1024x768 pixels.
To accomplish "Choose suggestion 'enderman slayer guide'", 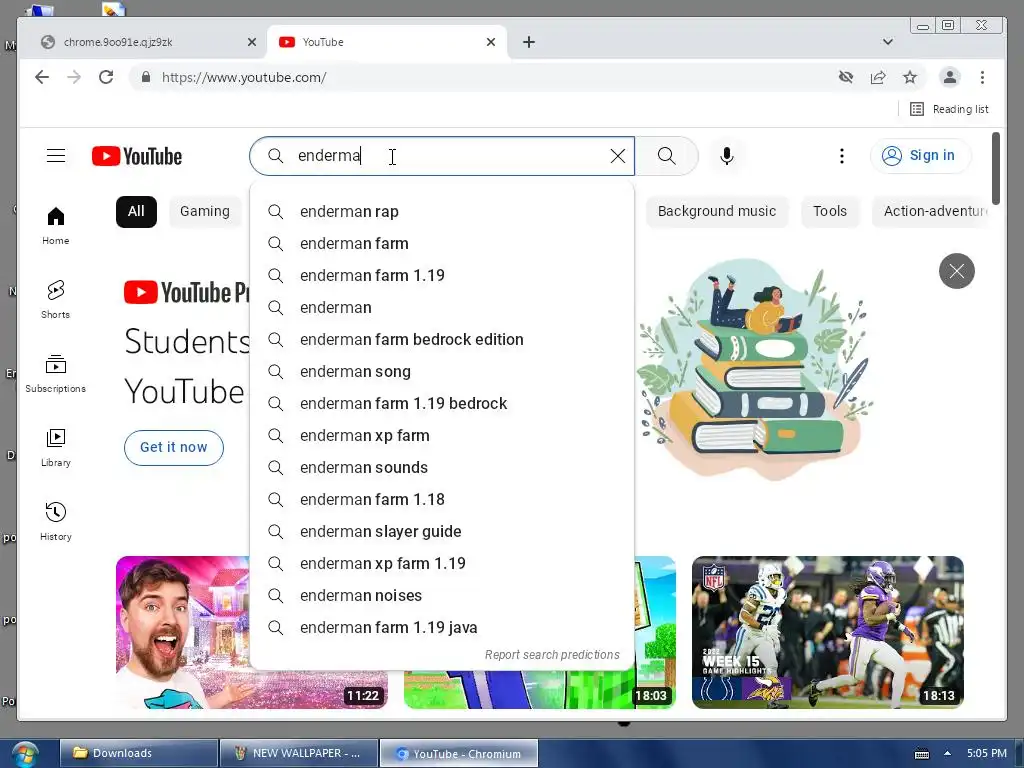I will (x=442, y=532).
